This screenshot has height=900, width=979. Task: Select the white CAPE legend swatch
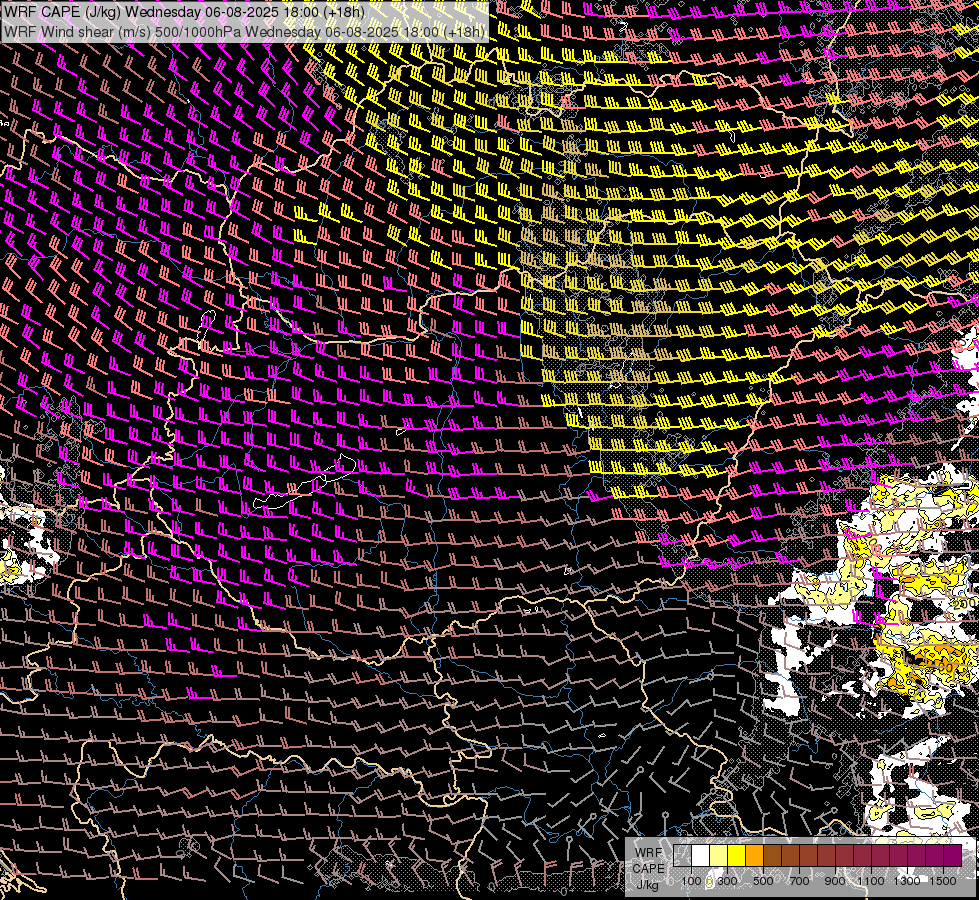[x=701, y=856]
